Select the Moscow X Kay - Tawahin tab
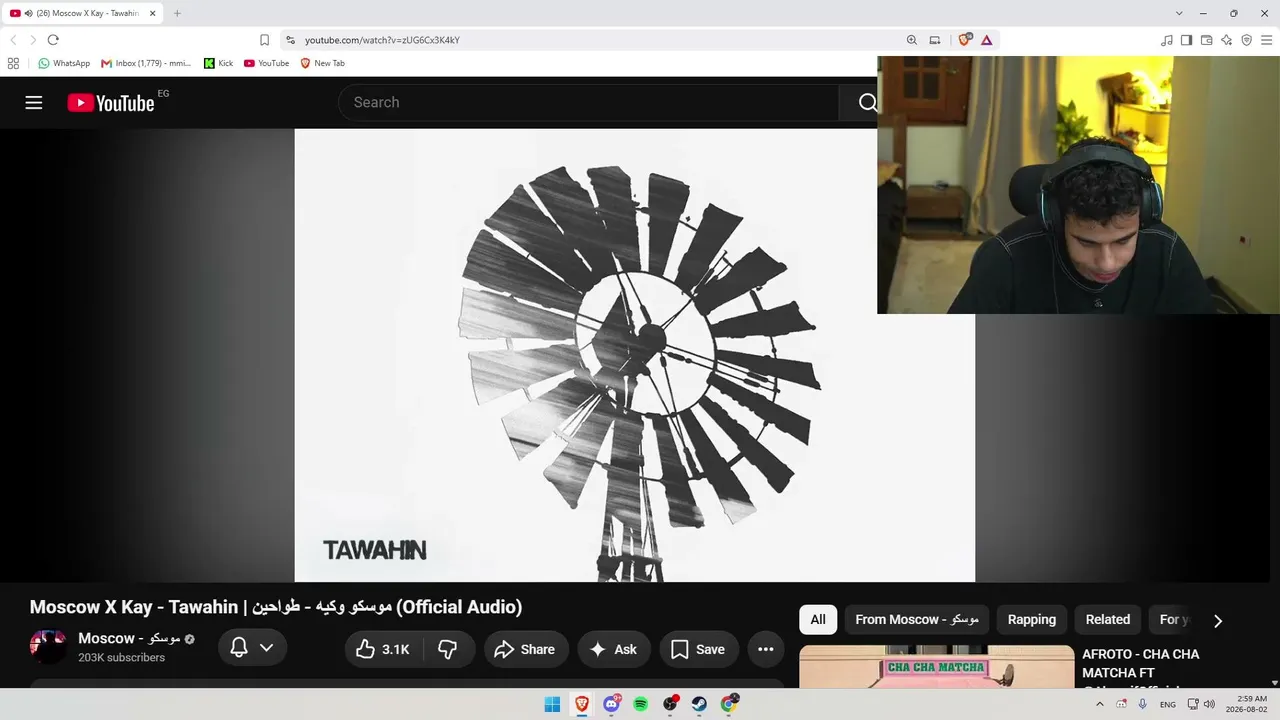This screenshot has width=1280, height=720. pos(83,13)
